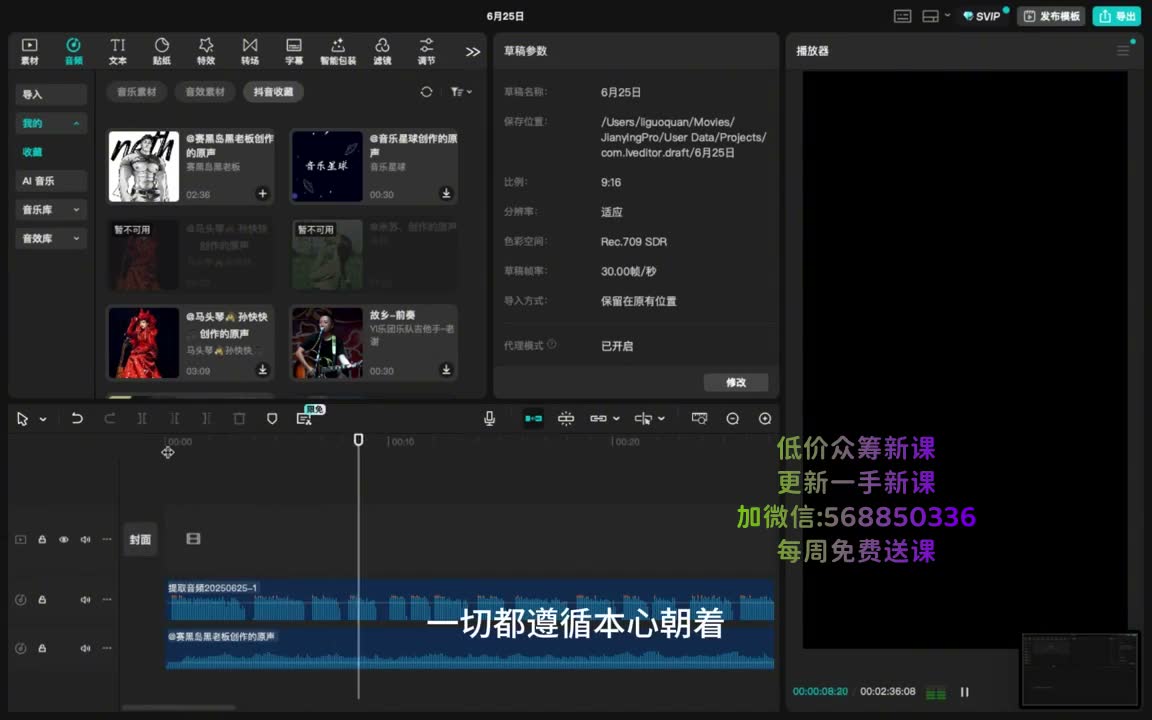This screenshot has width=1152, height=720.
Task: Open the 智能包装 smart packaging tab
Action: point(338,51)
